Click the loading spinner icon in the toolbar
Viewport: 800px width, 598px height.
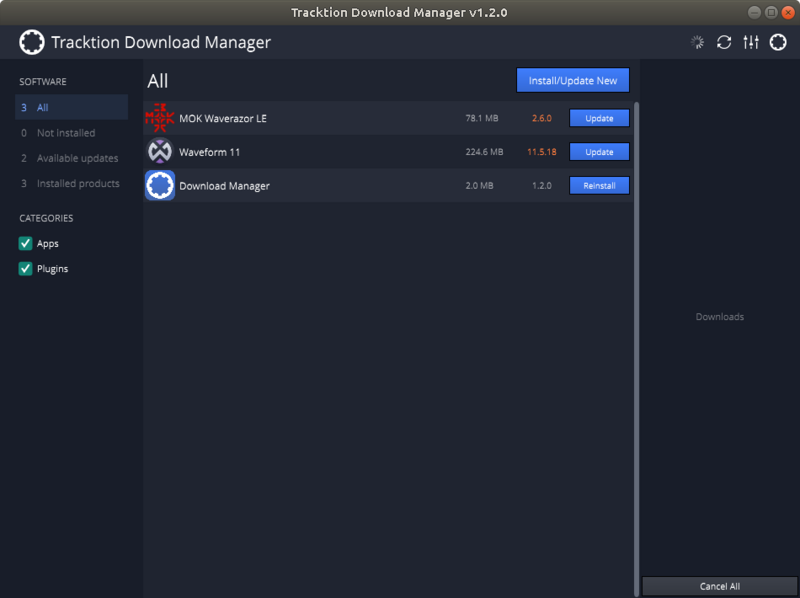697,42
